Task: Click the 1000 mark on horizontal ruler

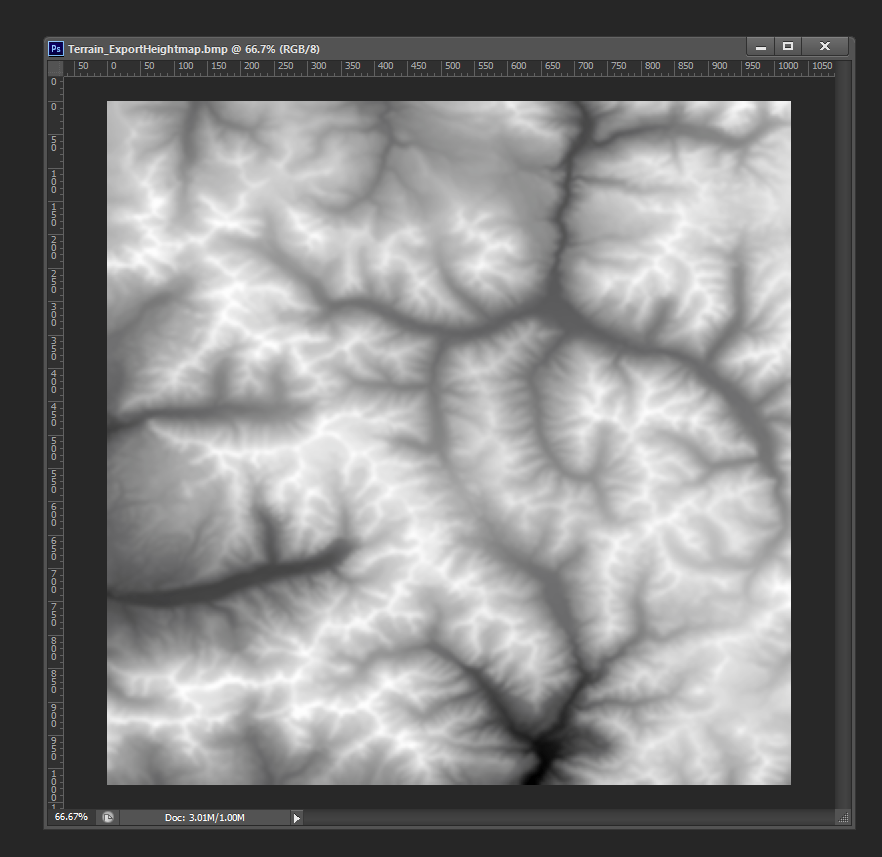Action: tap(788, 67)
